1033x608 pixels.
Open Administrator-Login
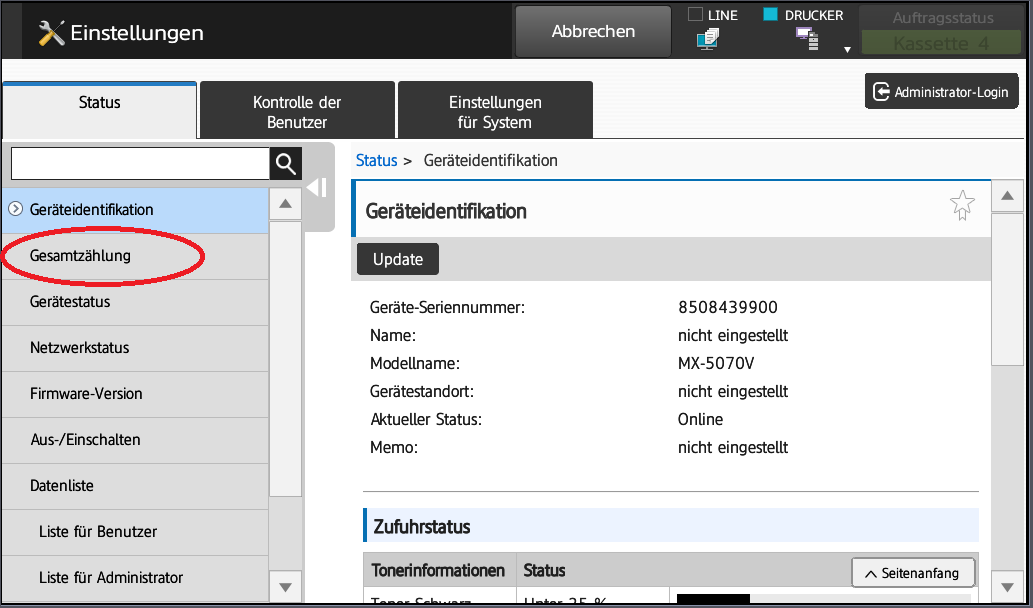940,92
